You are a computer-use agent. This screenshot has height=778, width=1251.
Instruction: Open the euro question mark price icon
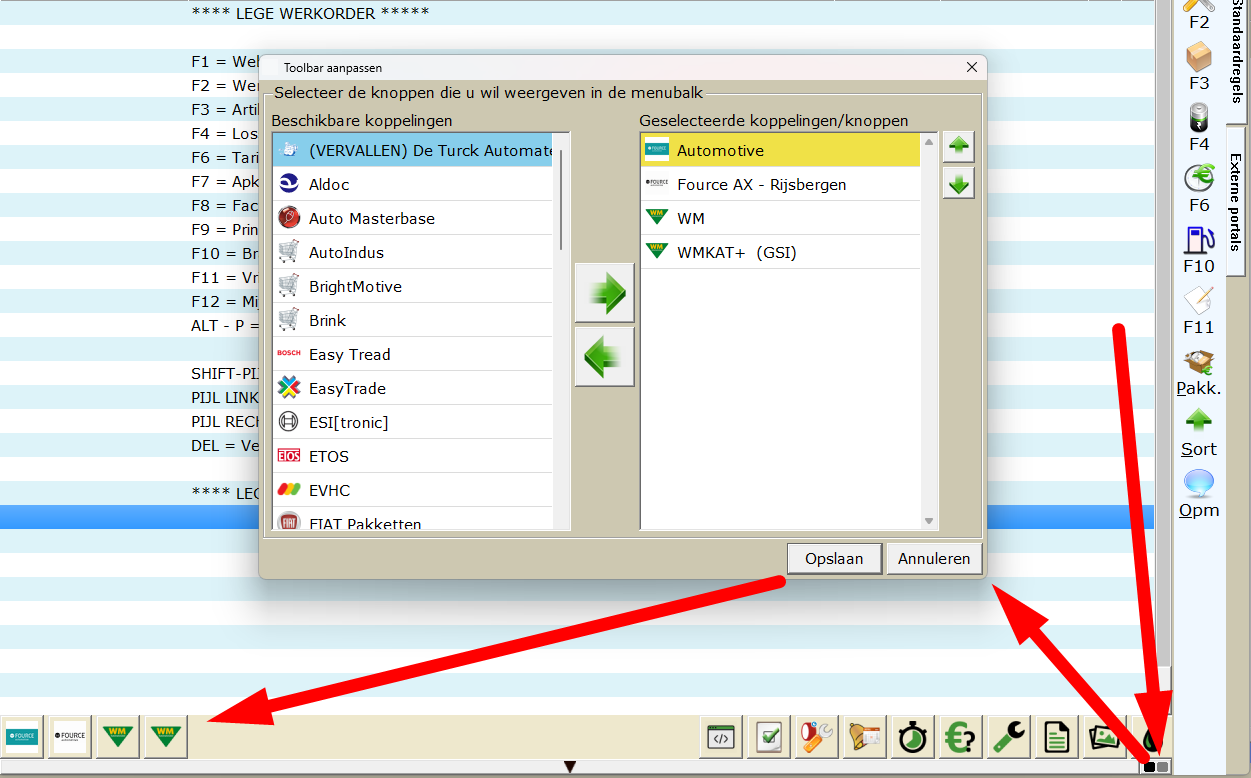pyautogui.click(x=960, y=738)
